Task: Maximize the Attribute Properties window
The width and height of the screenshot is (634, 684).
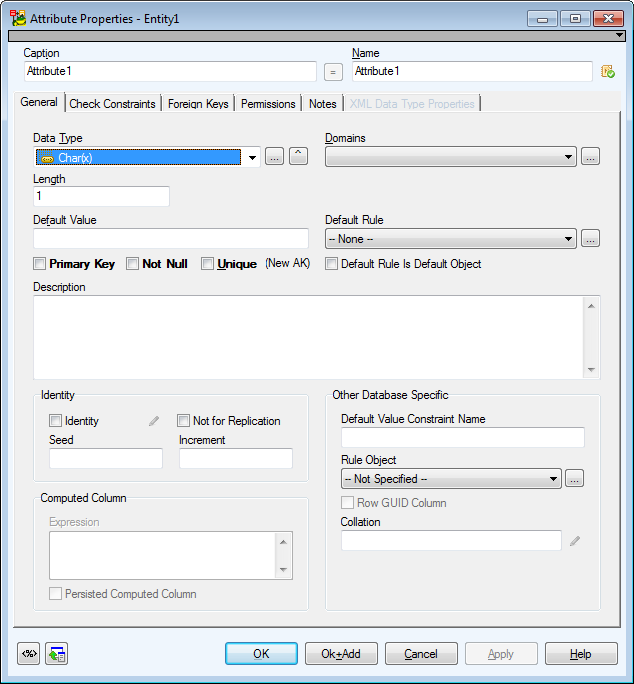Action: [x=575, y=19]
